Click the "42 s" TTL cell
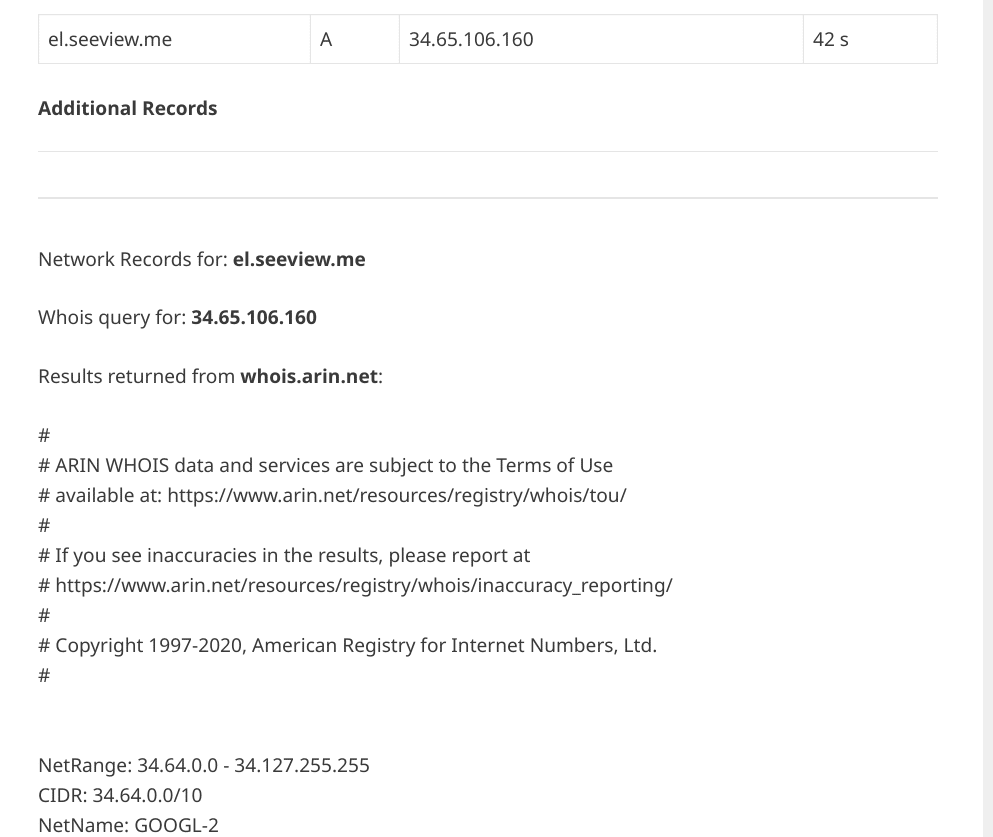This screenshot has height=837, width=993. tap(831, 40)
